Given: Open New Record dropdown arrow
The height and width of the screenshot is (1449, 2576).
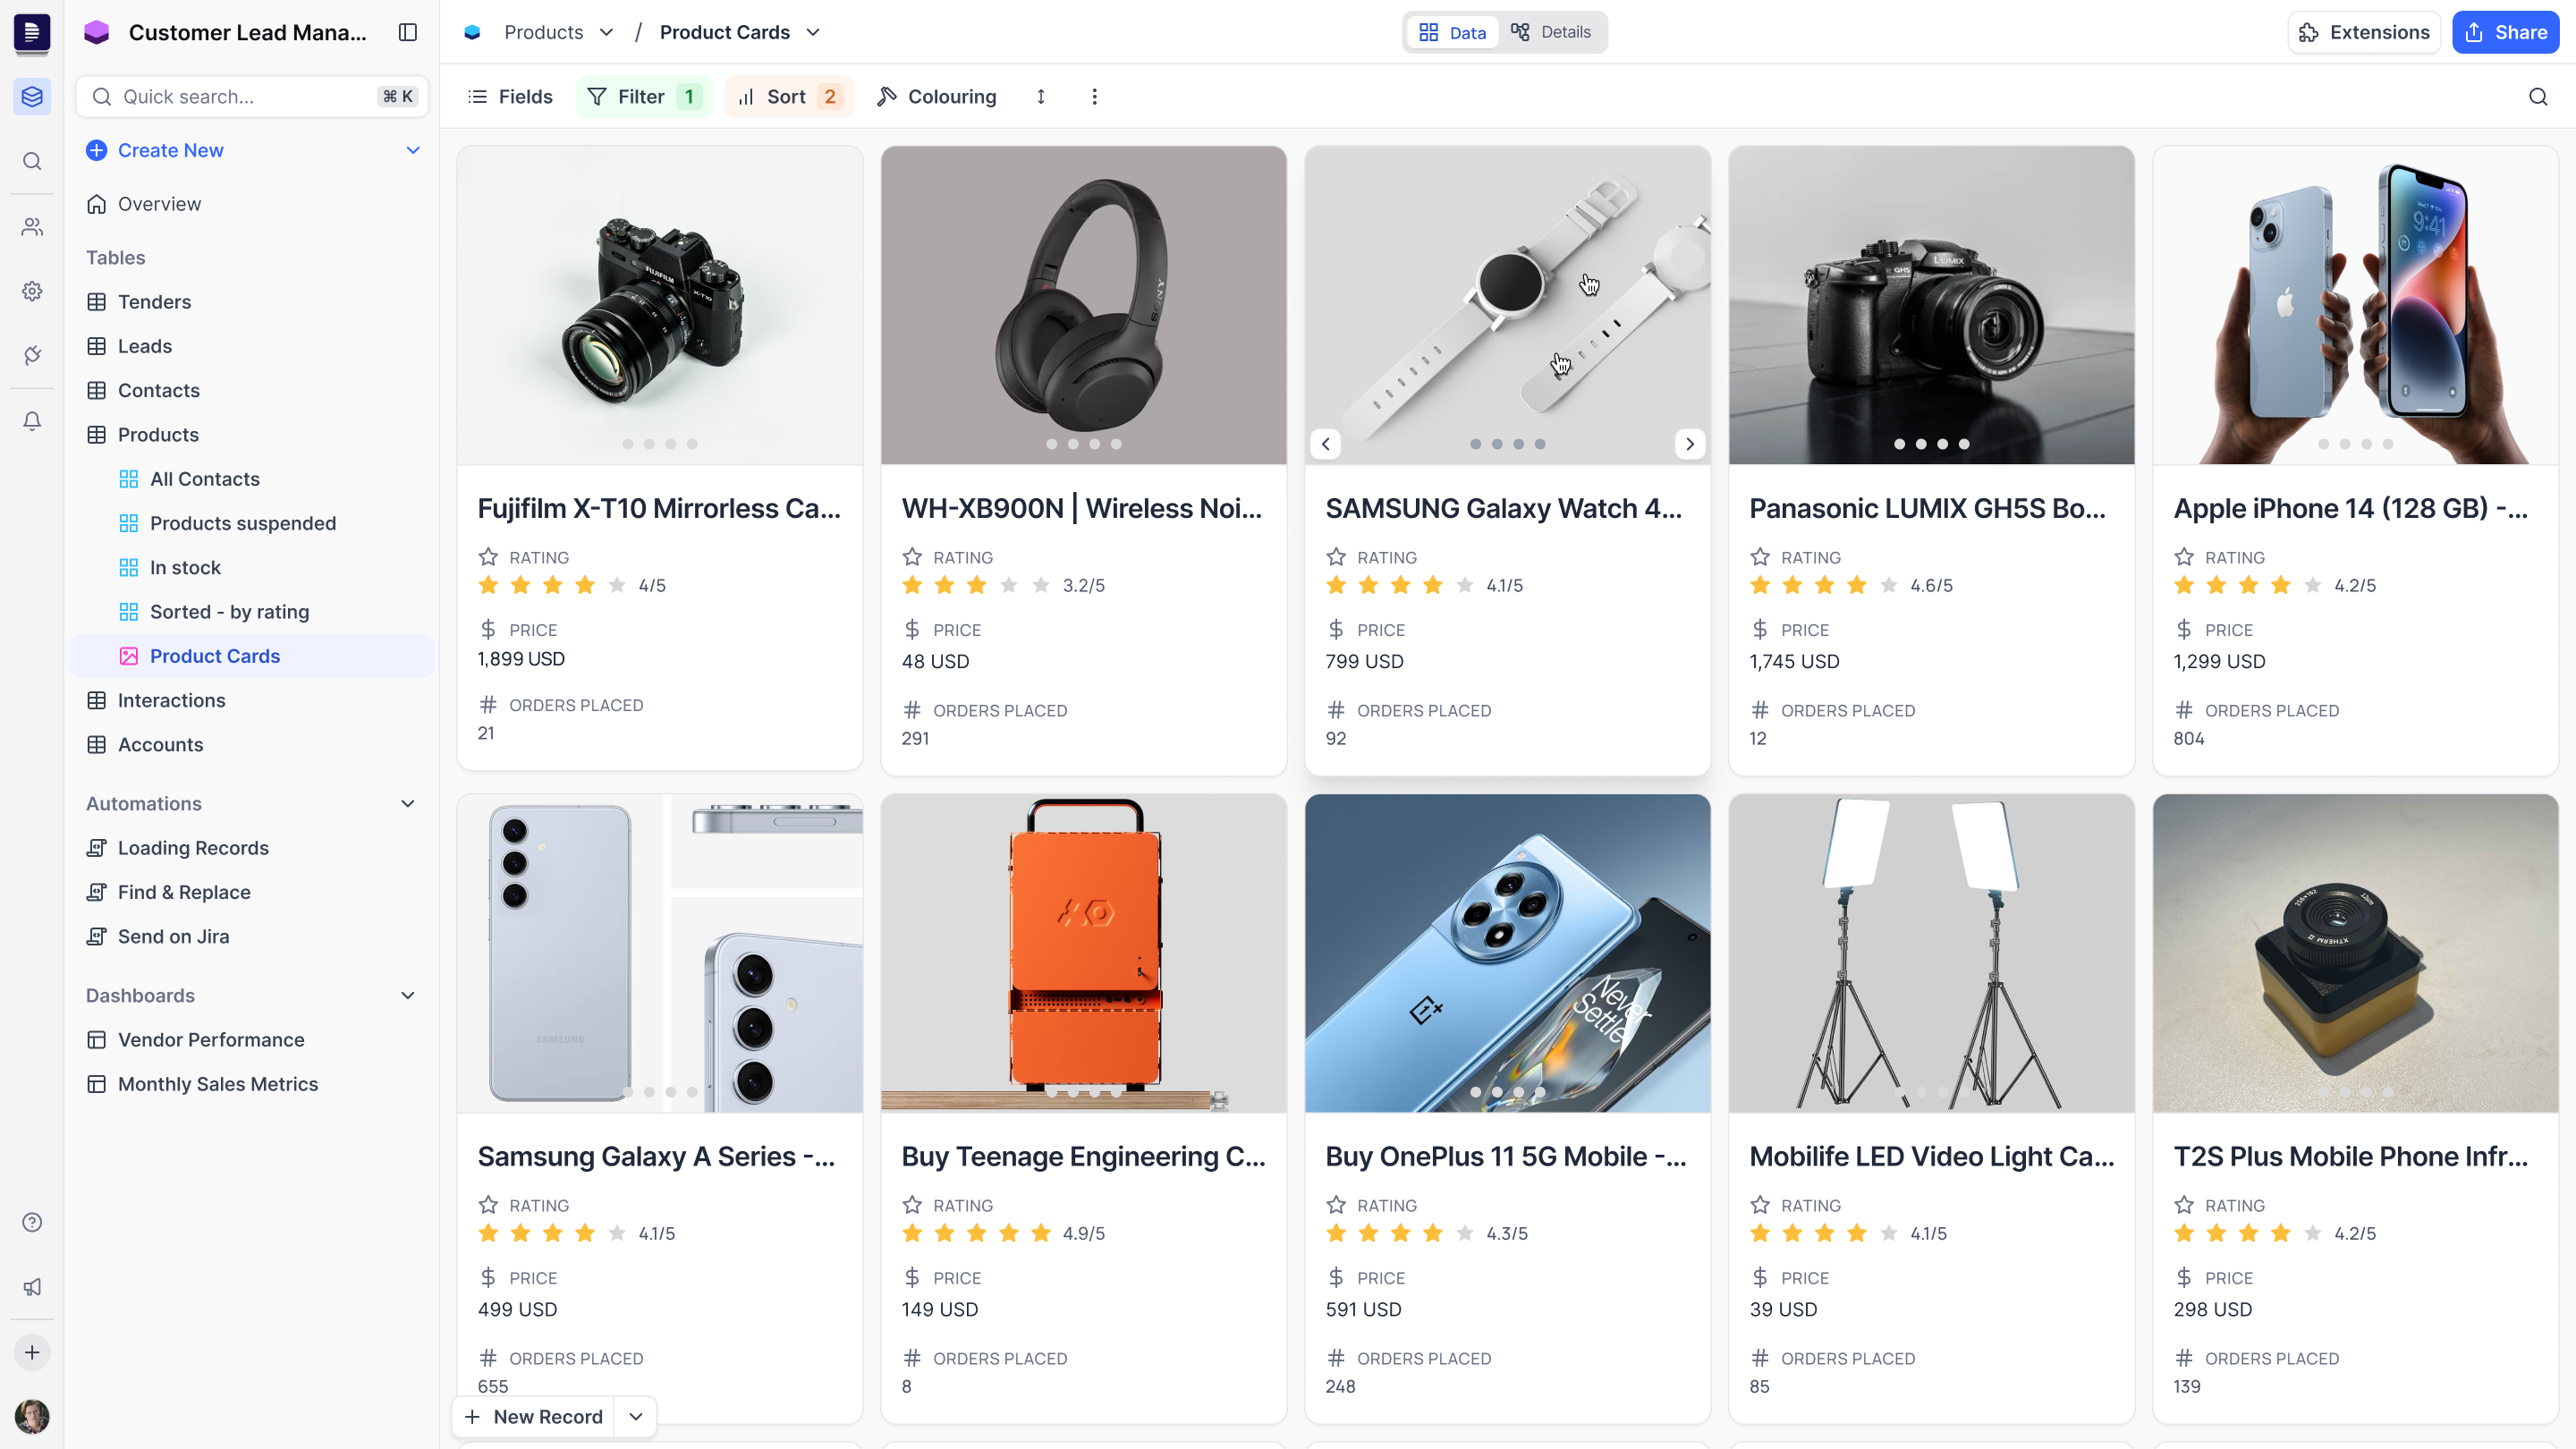Looking at the screenshot, I should (x=636, y=1416).
